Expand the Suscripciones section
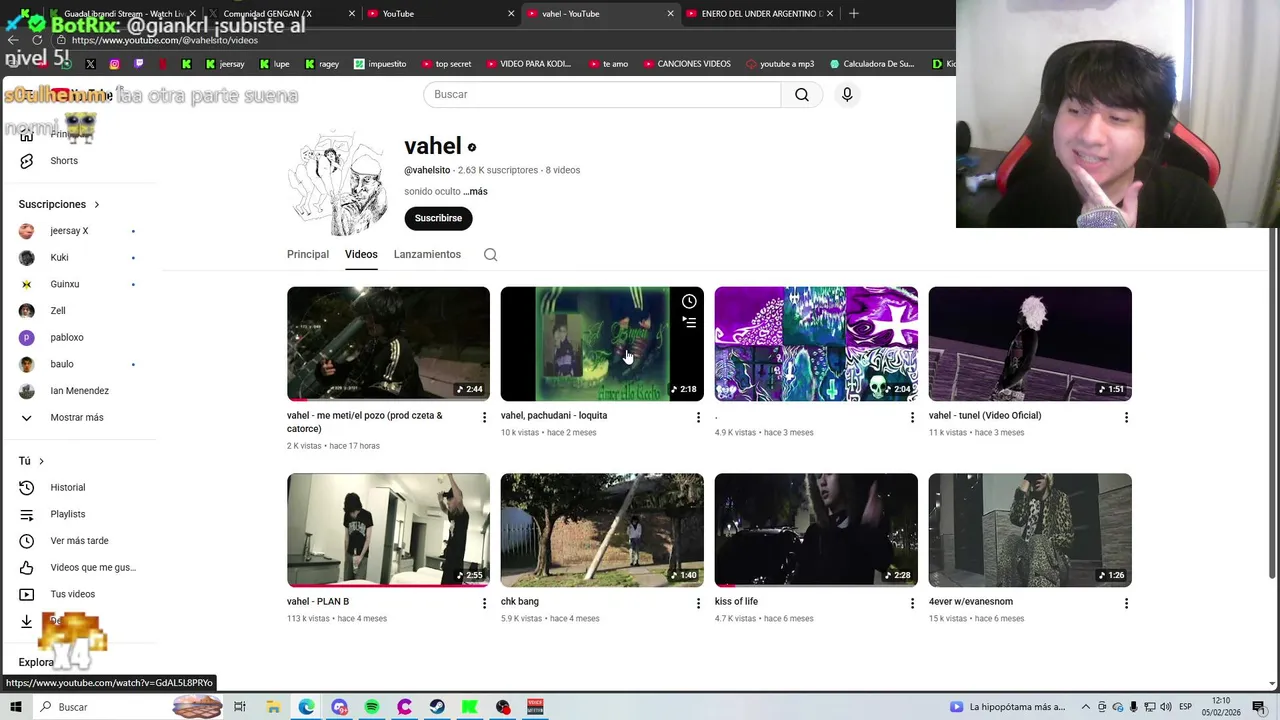Viewport: 1280px width, 720px height. pos(59,204)
